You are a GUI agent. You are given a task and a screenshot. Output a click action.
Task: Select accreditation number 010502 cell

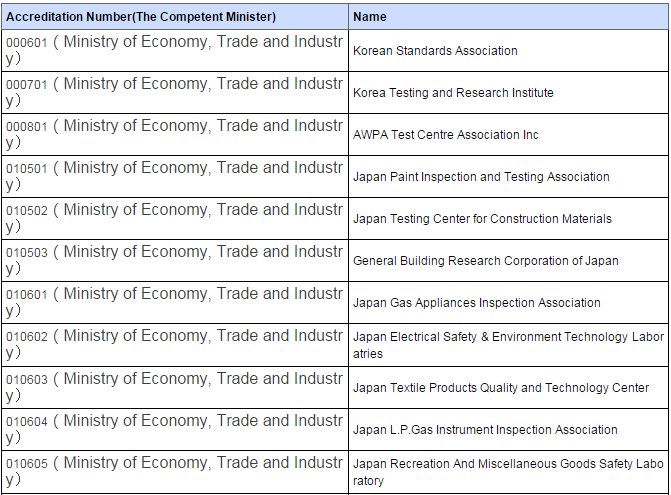pyautogui.click(x=175, y=218)
